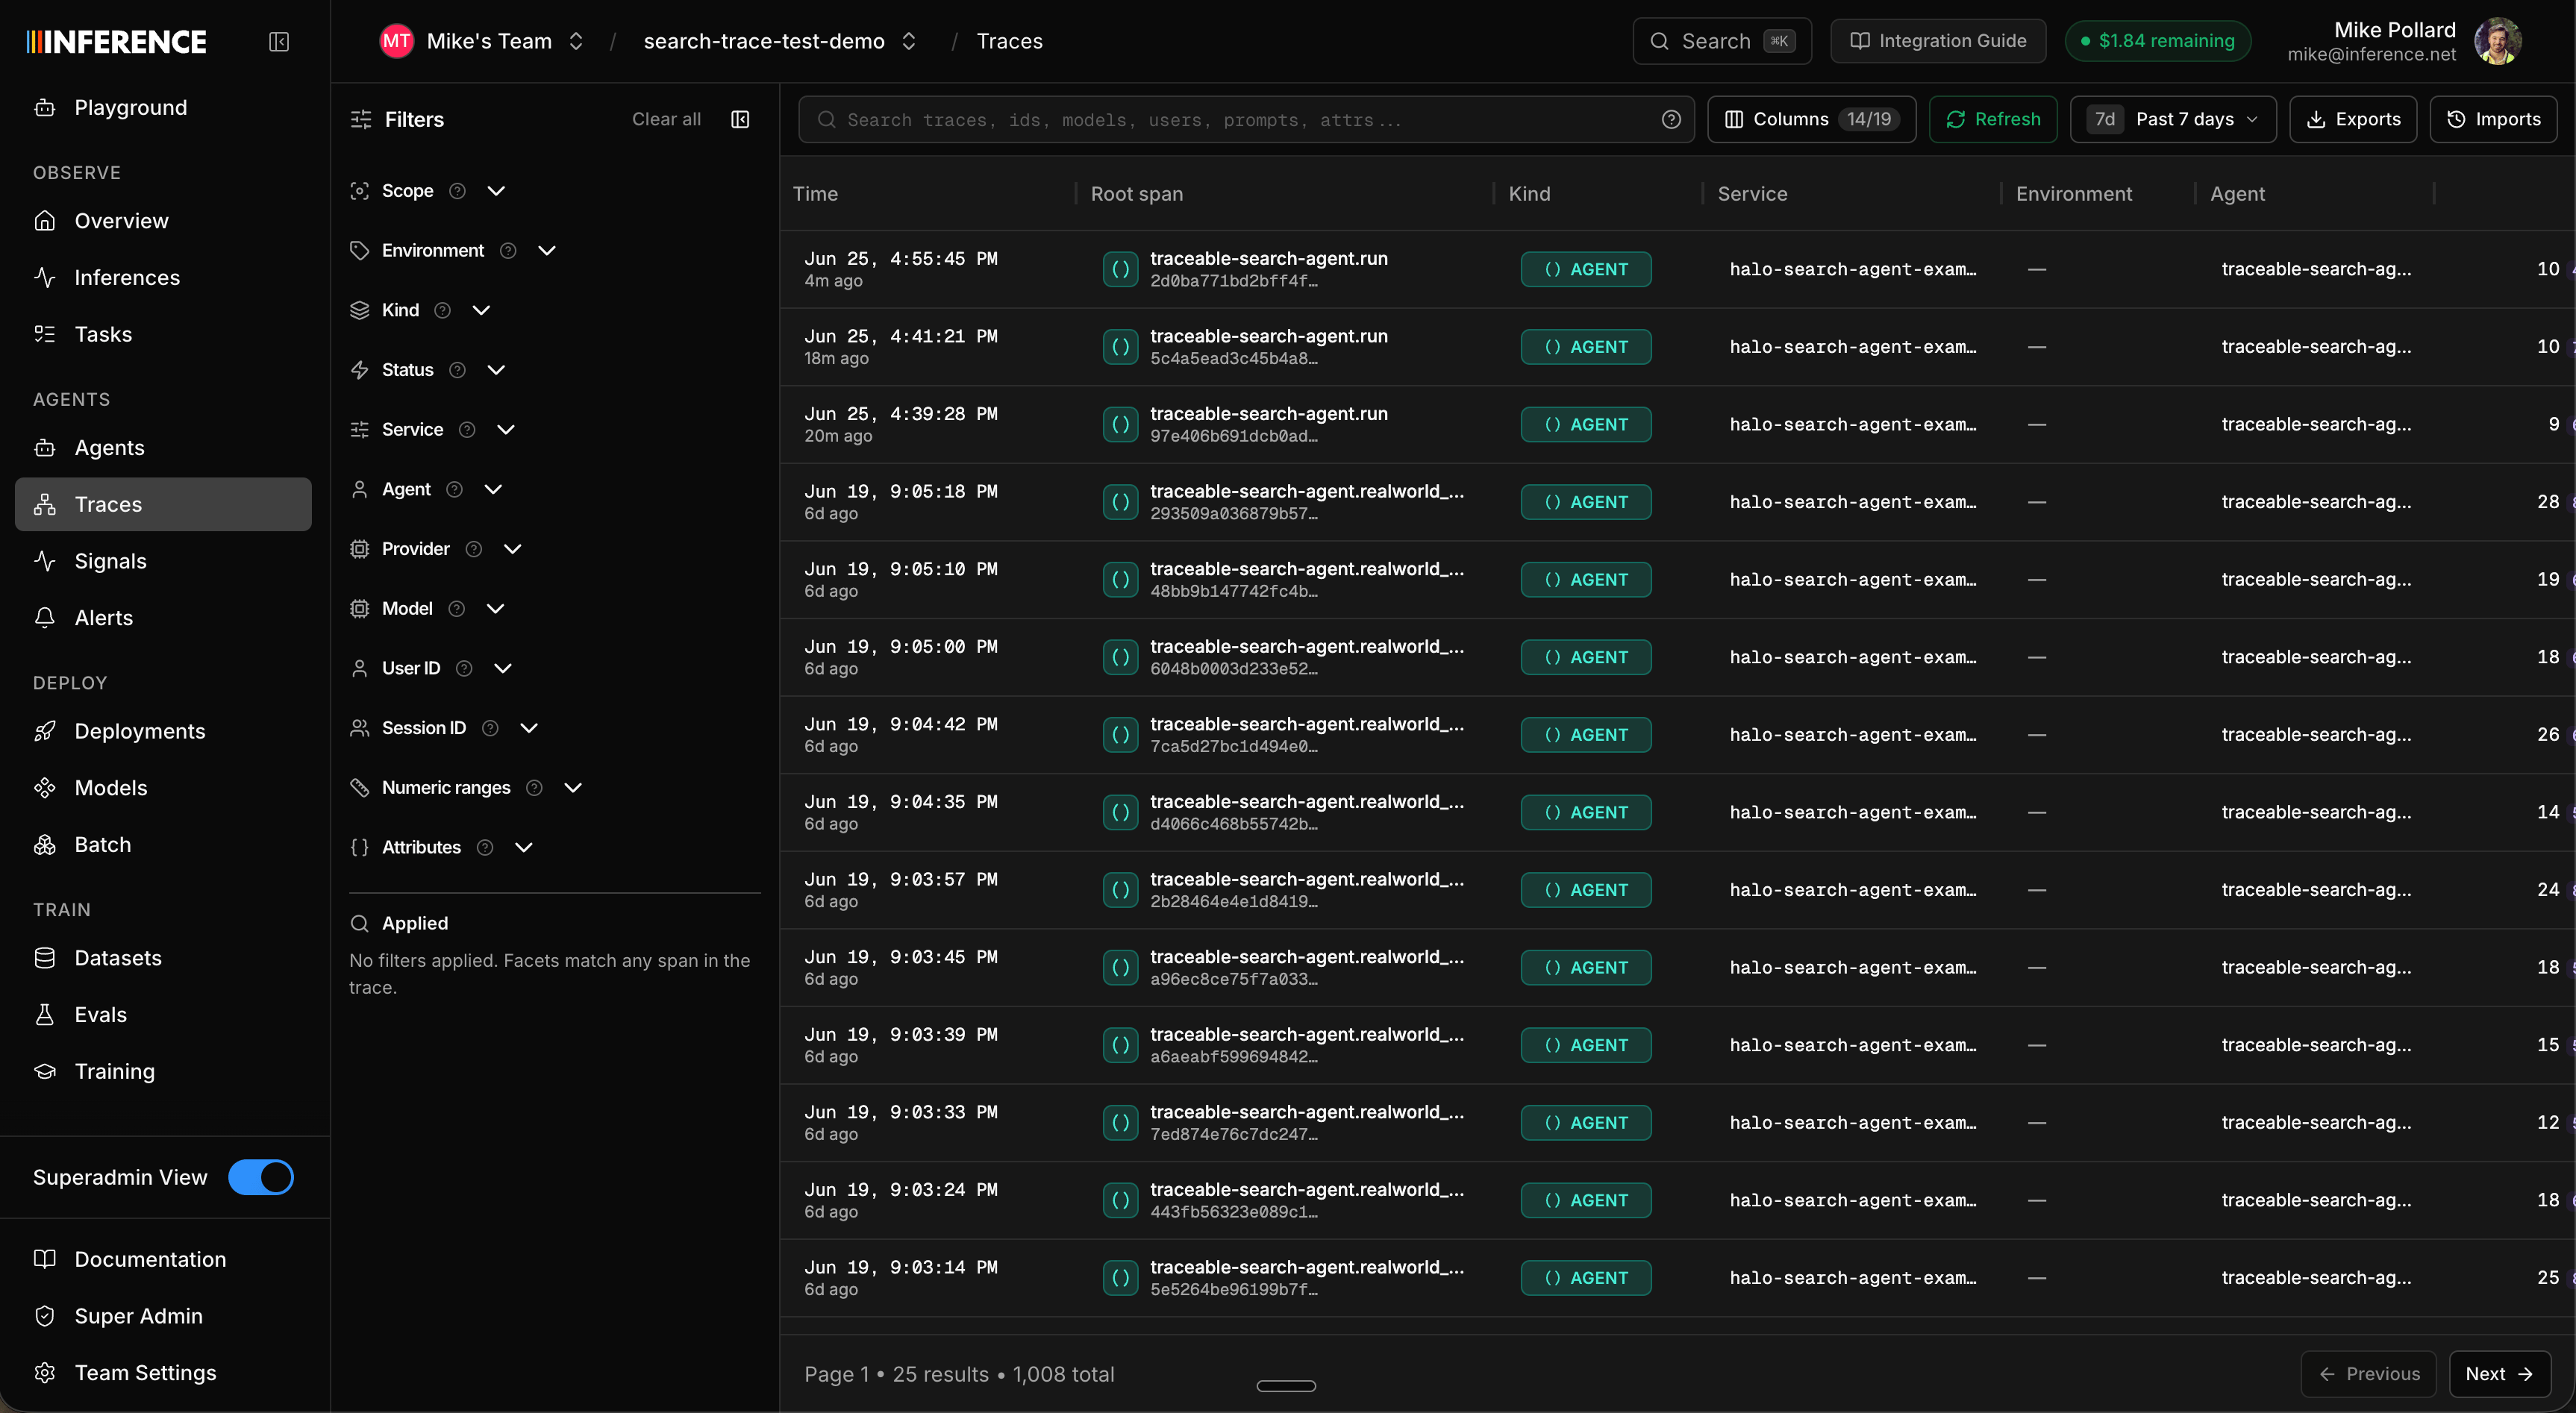Open Datasets in the sidebar
The height and width of the screenshot is (1413, 2576).
pyautogui.click(x=163, y=958)
